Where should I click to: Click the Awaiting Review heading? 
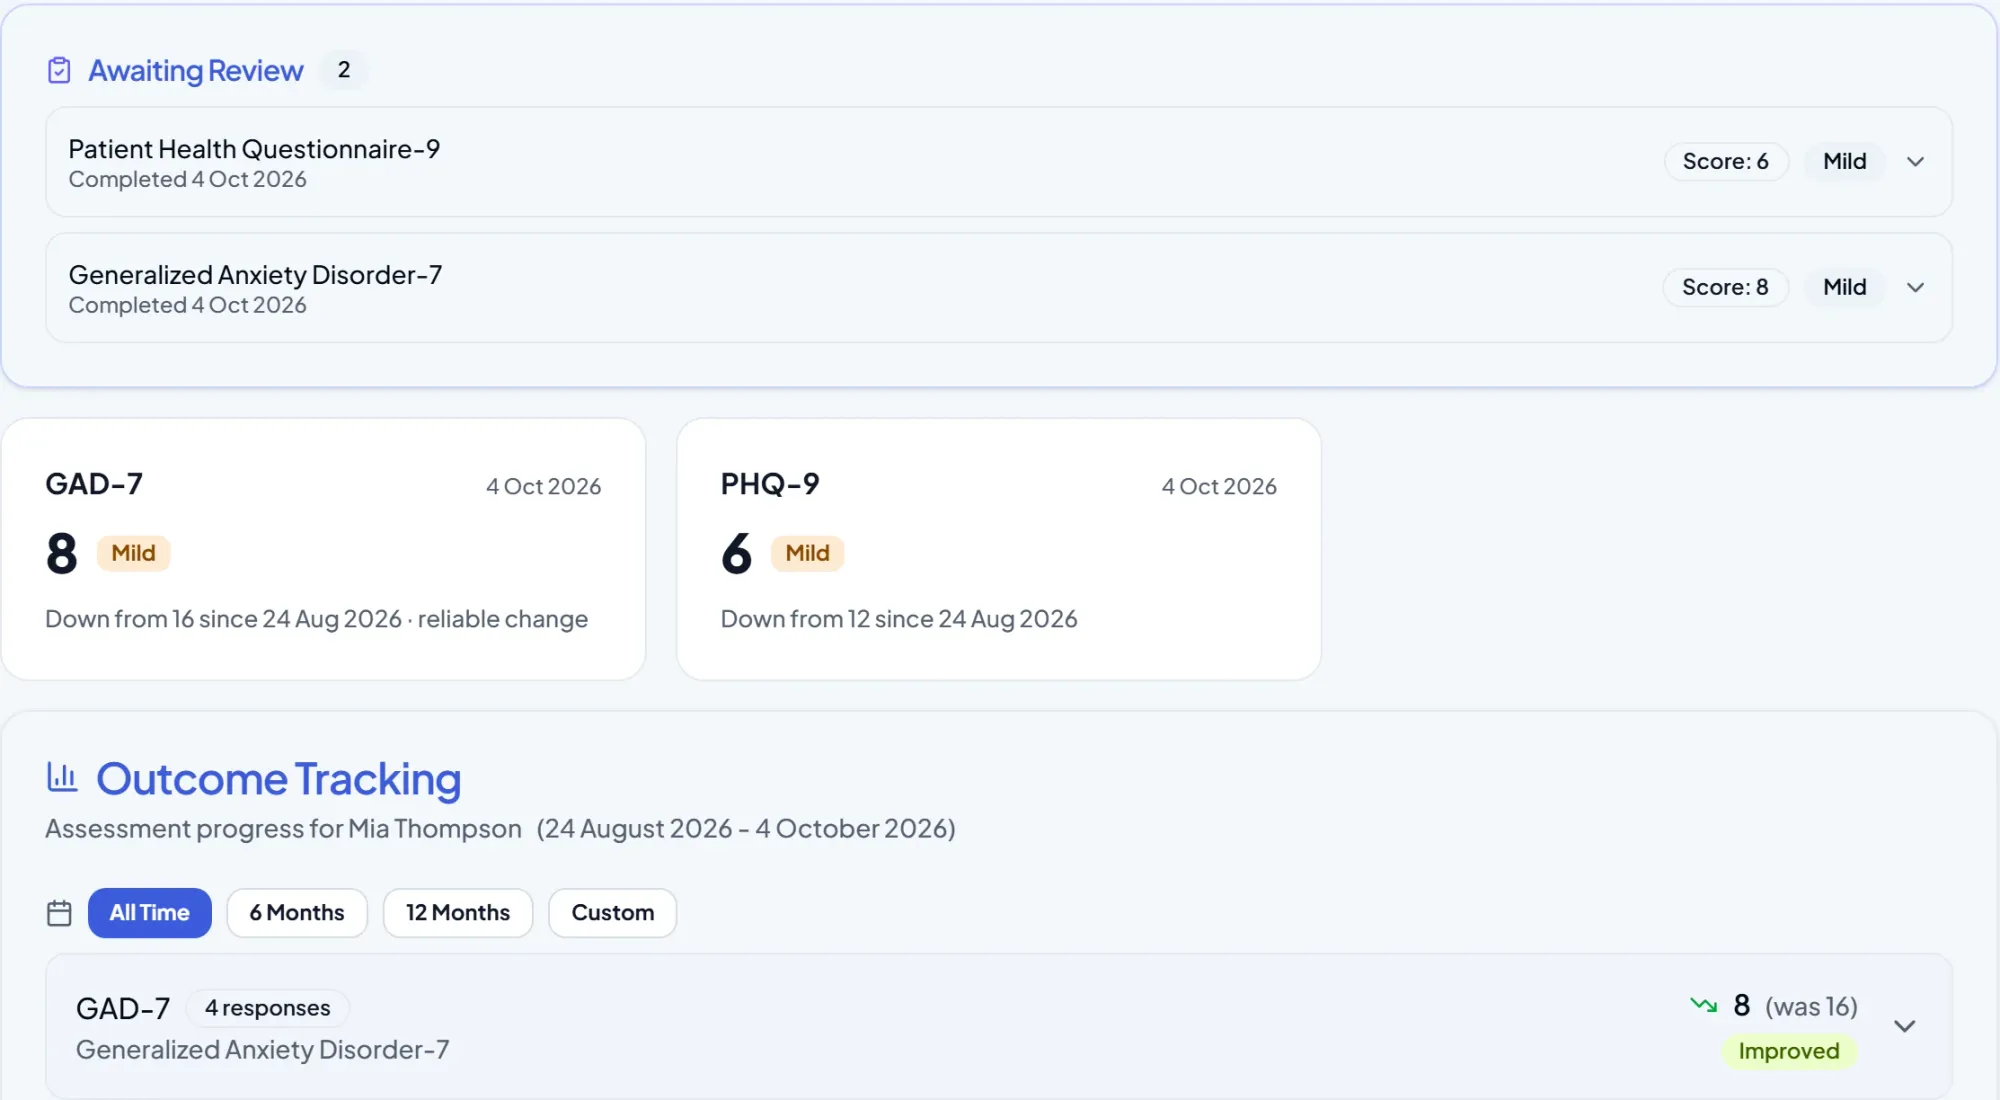(196, 70)
